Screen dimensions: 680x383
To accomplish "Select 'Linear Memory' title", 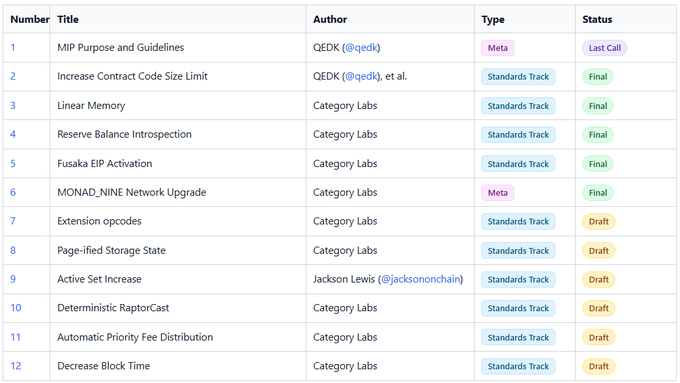I will click(x=91, y=105).
